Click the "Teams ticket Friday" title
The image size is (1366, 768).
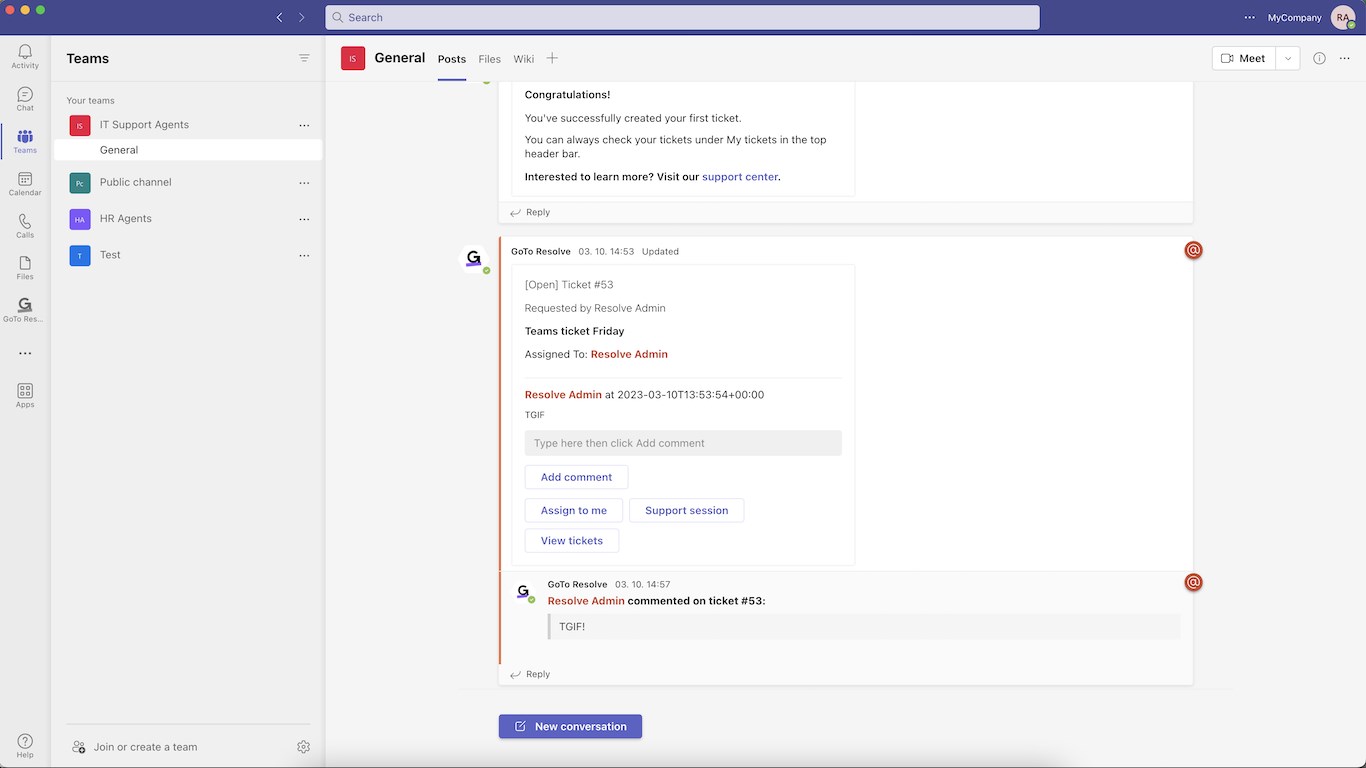click(574, 331)
